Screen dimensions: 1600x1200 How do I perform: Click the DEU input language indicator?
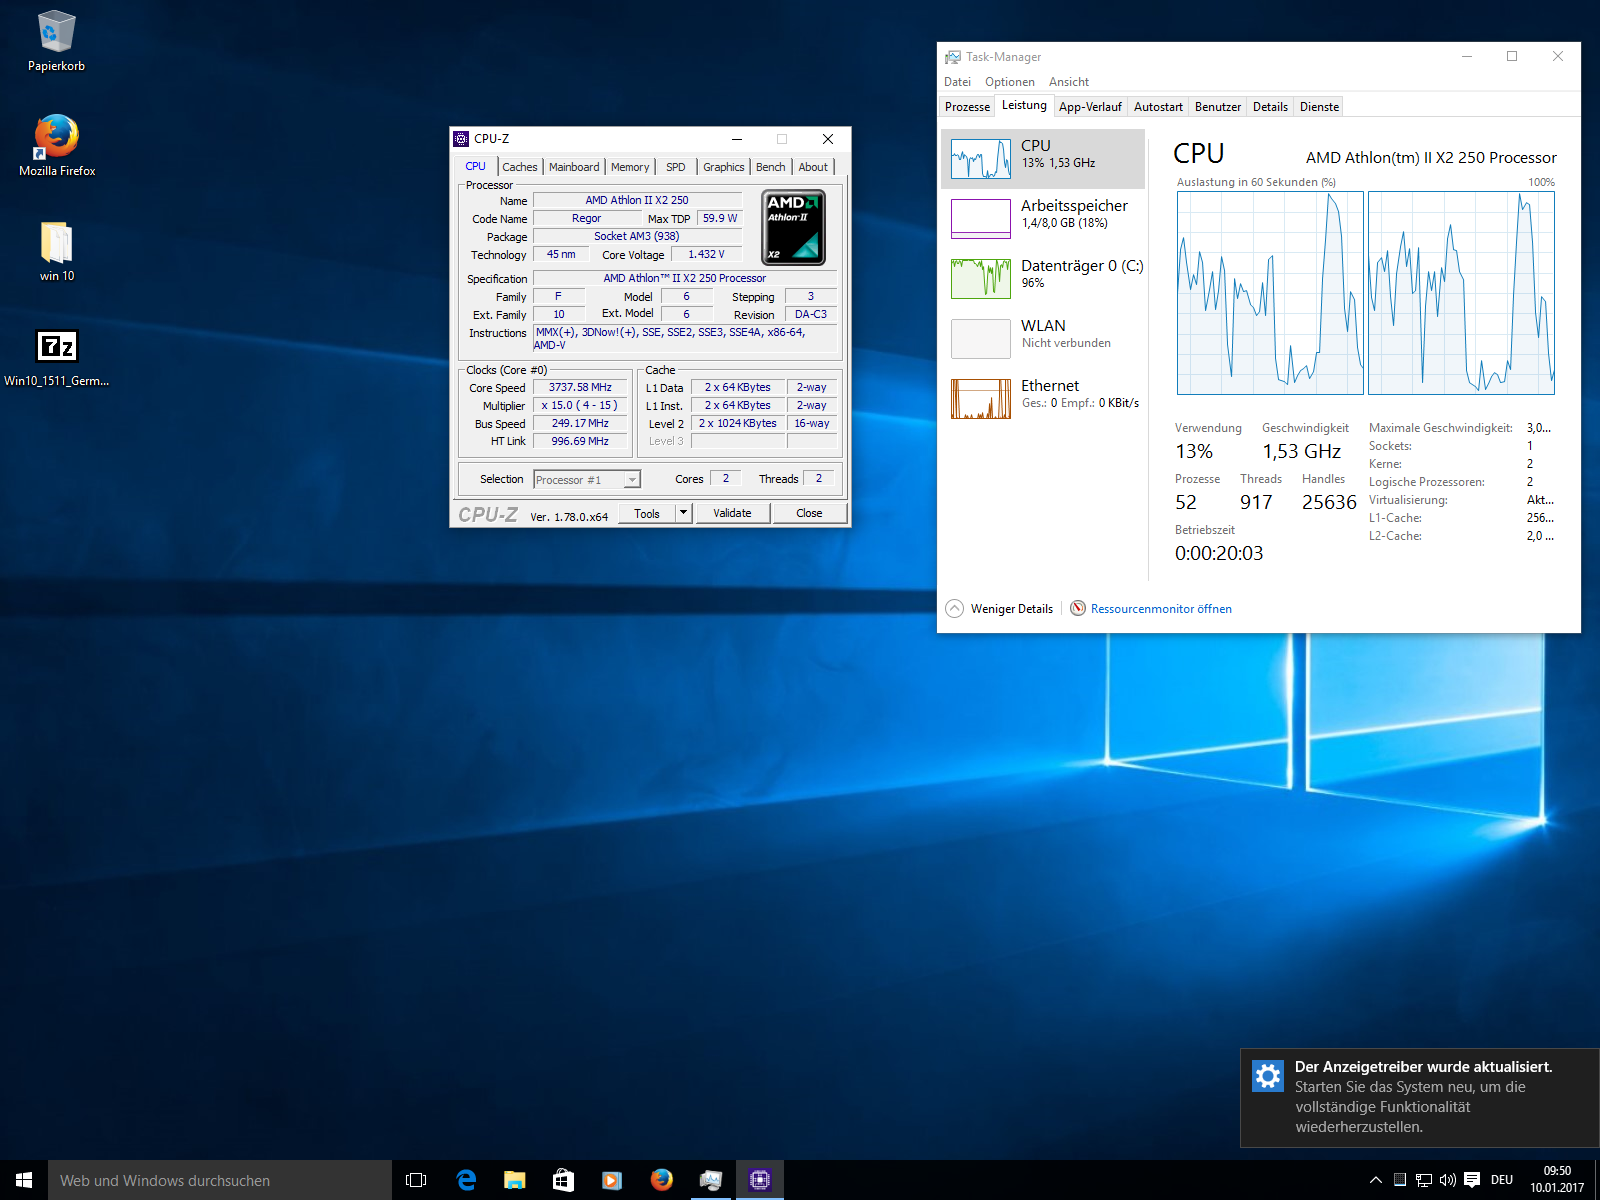tap(1502, 1180)
